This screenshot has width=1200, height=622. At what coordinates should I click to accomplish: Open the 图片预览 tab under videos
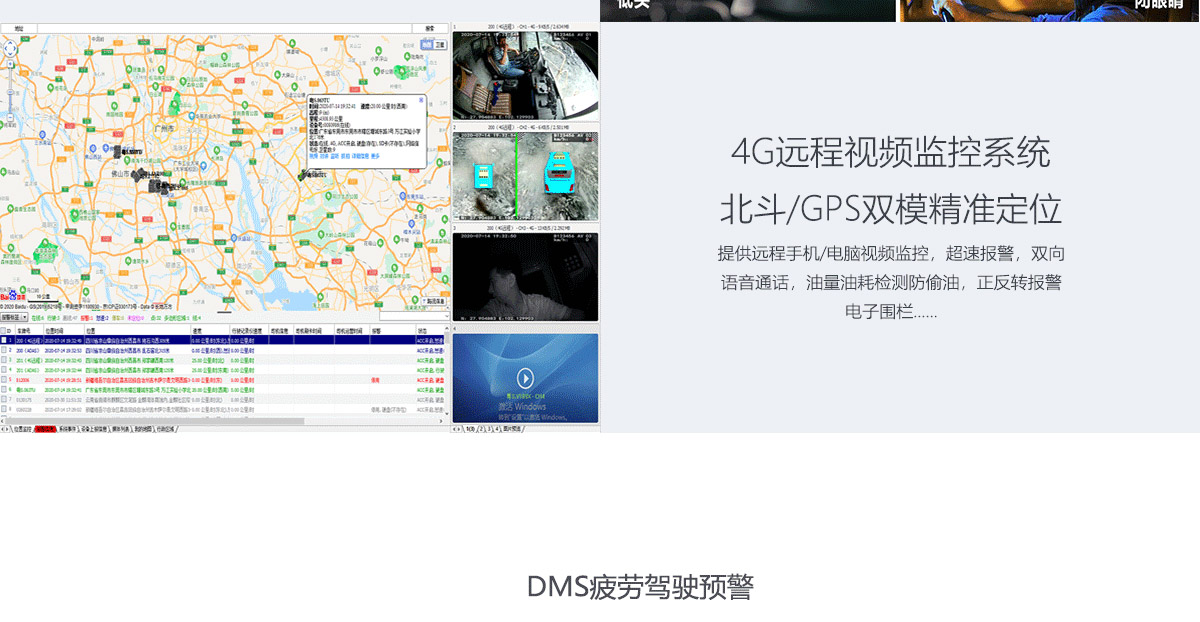click(512, 429)
